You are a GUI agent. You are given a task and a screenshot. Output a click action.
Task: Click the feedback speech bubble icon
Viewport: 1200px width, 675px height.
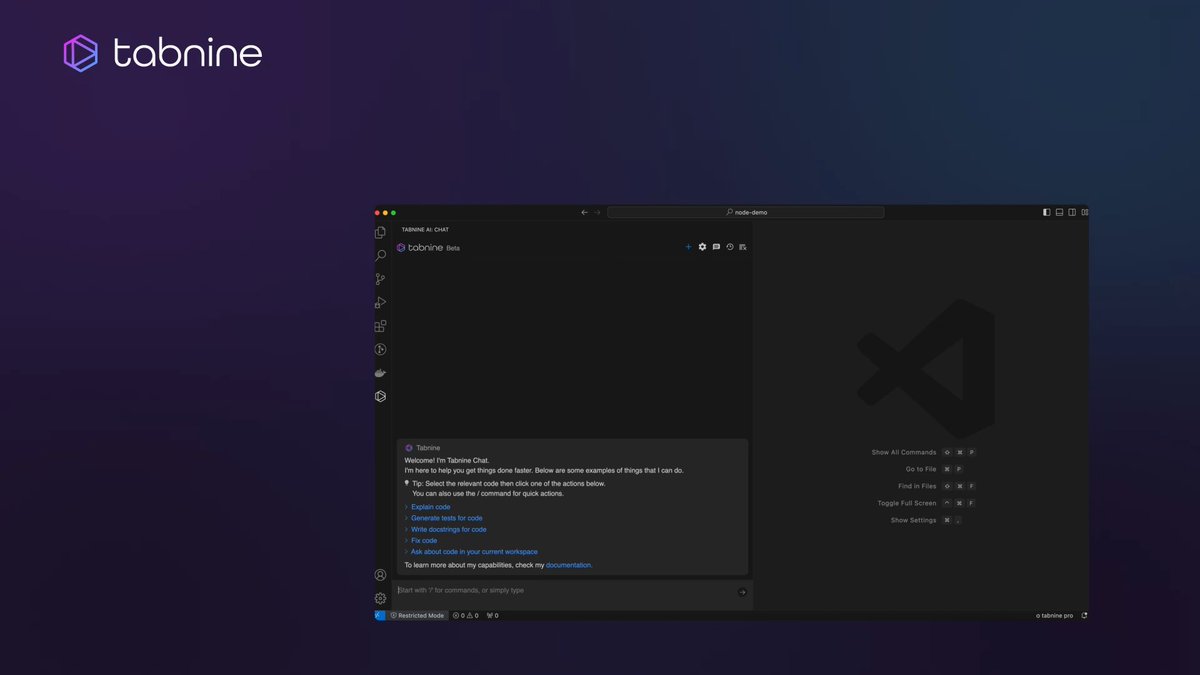pyautogui.click(x=716, y=247)
